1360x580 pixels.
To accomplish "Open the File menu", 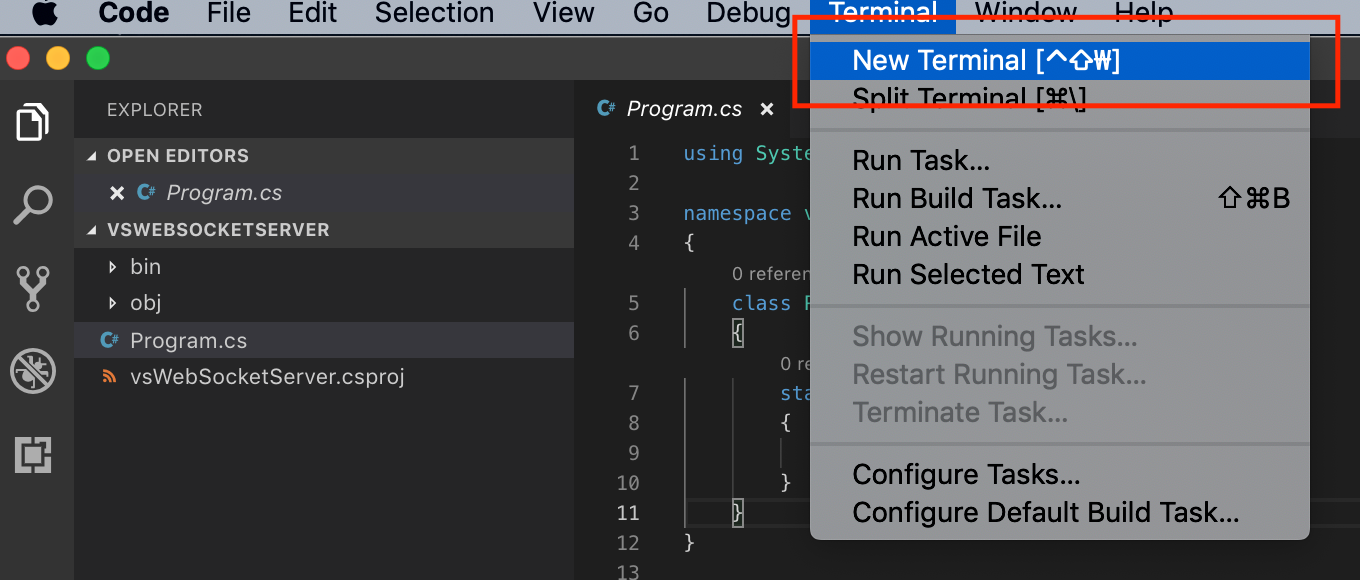I will tap(229, 13).
